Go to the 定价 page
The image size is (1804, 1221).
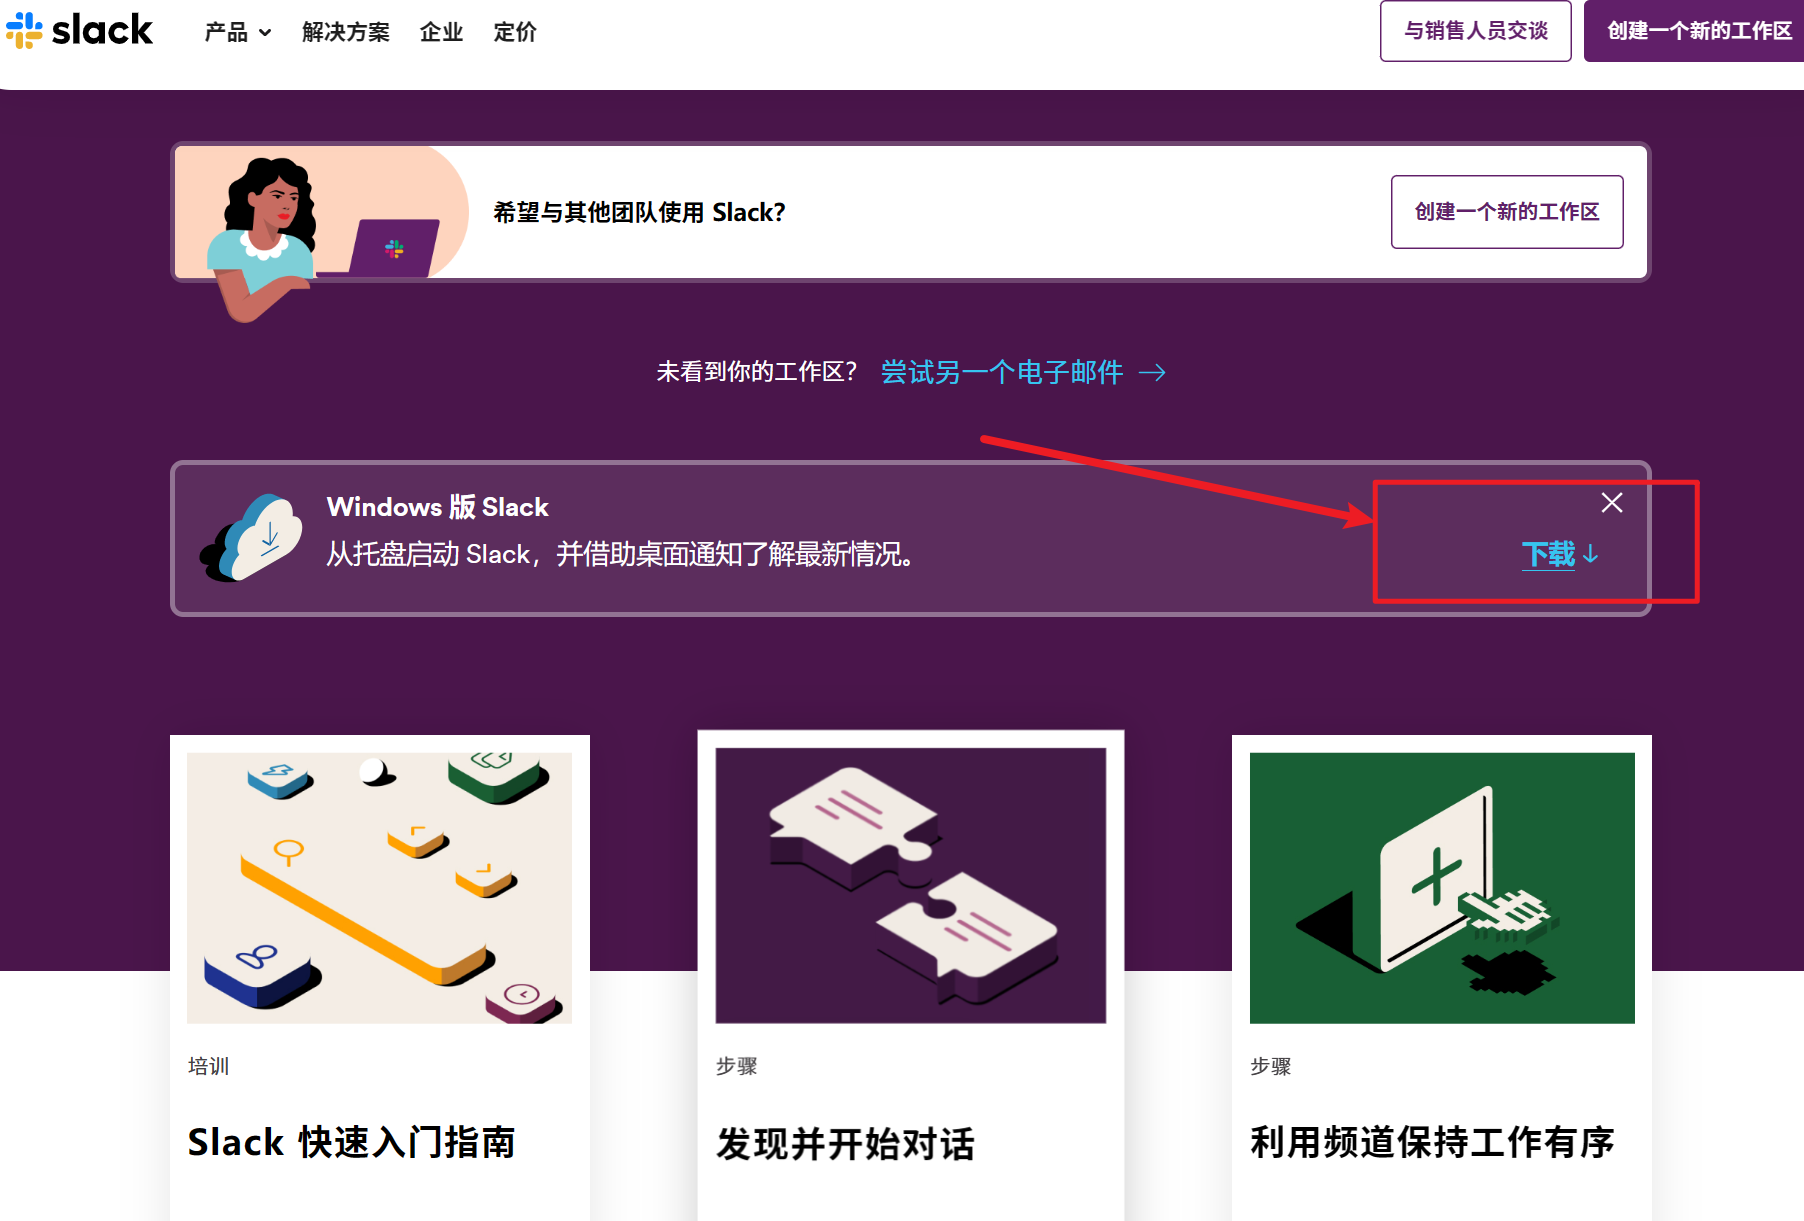(515, 32)
